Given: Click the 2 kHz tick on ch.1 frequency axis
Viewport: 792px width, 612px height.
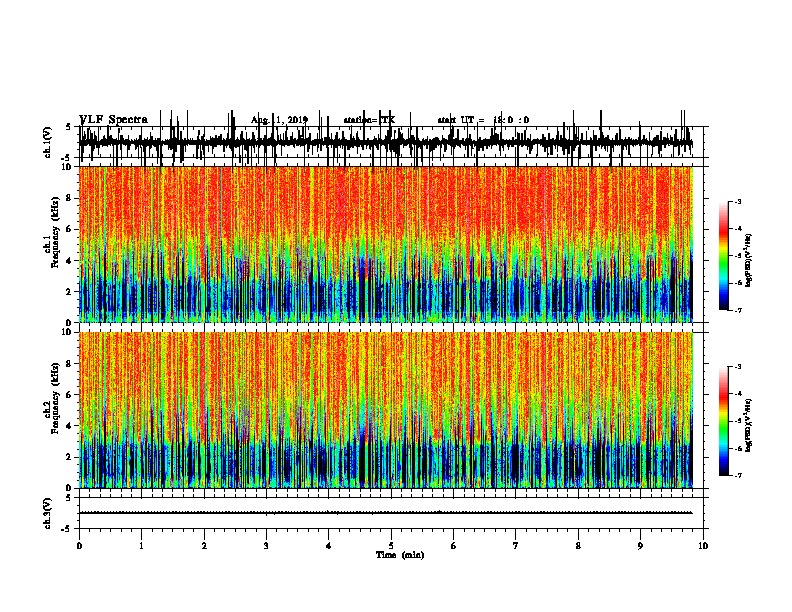Looking at the screenshot, I should click(x=70, y=292).
